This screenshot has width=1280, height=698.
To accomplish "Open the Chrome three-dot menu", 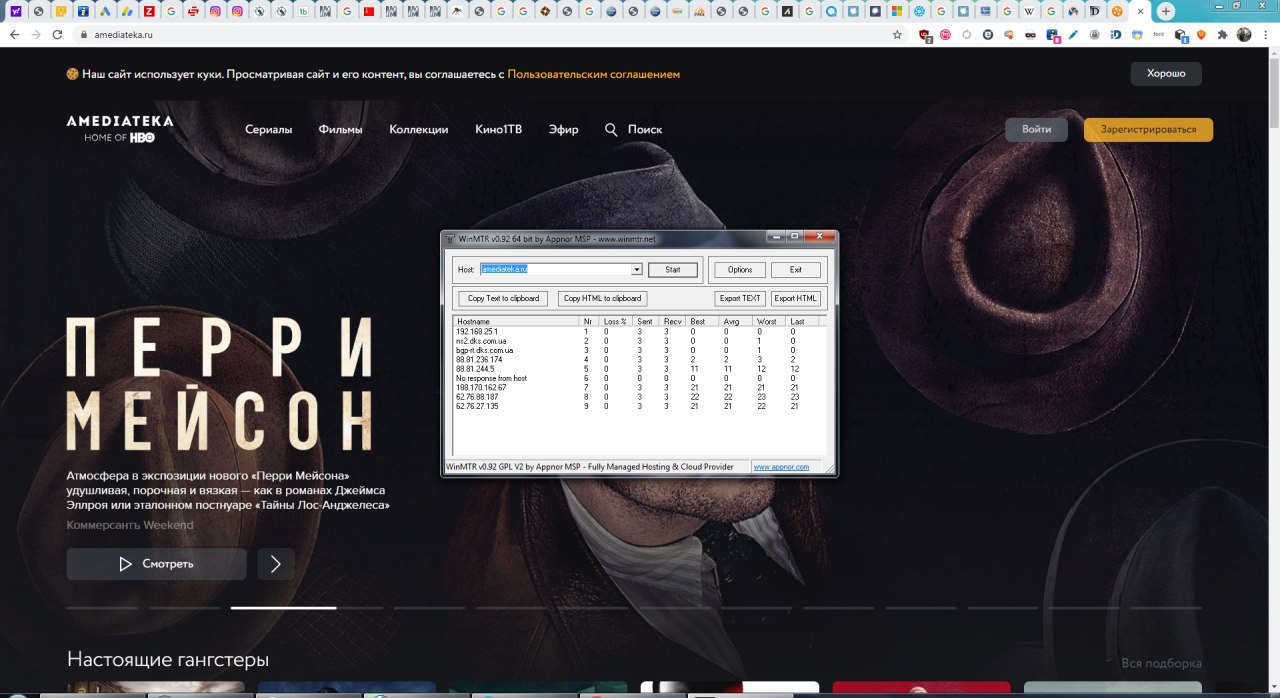I will pos(1265,34).
